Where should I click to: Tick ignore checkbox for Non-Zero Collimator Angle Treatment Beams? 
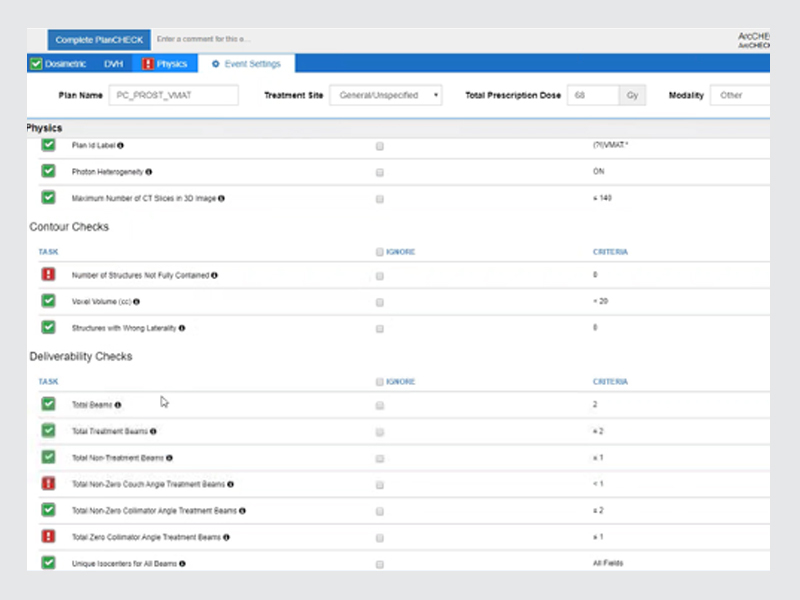click(x=380, y=511)
